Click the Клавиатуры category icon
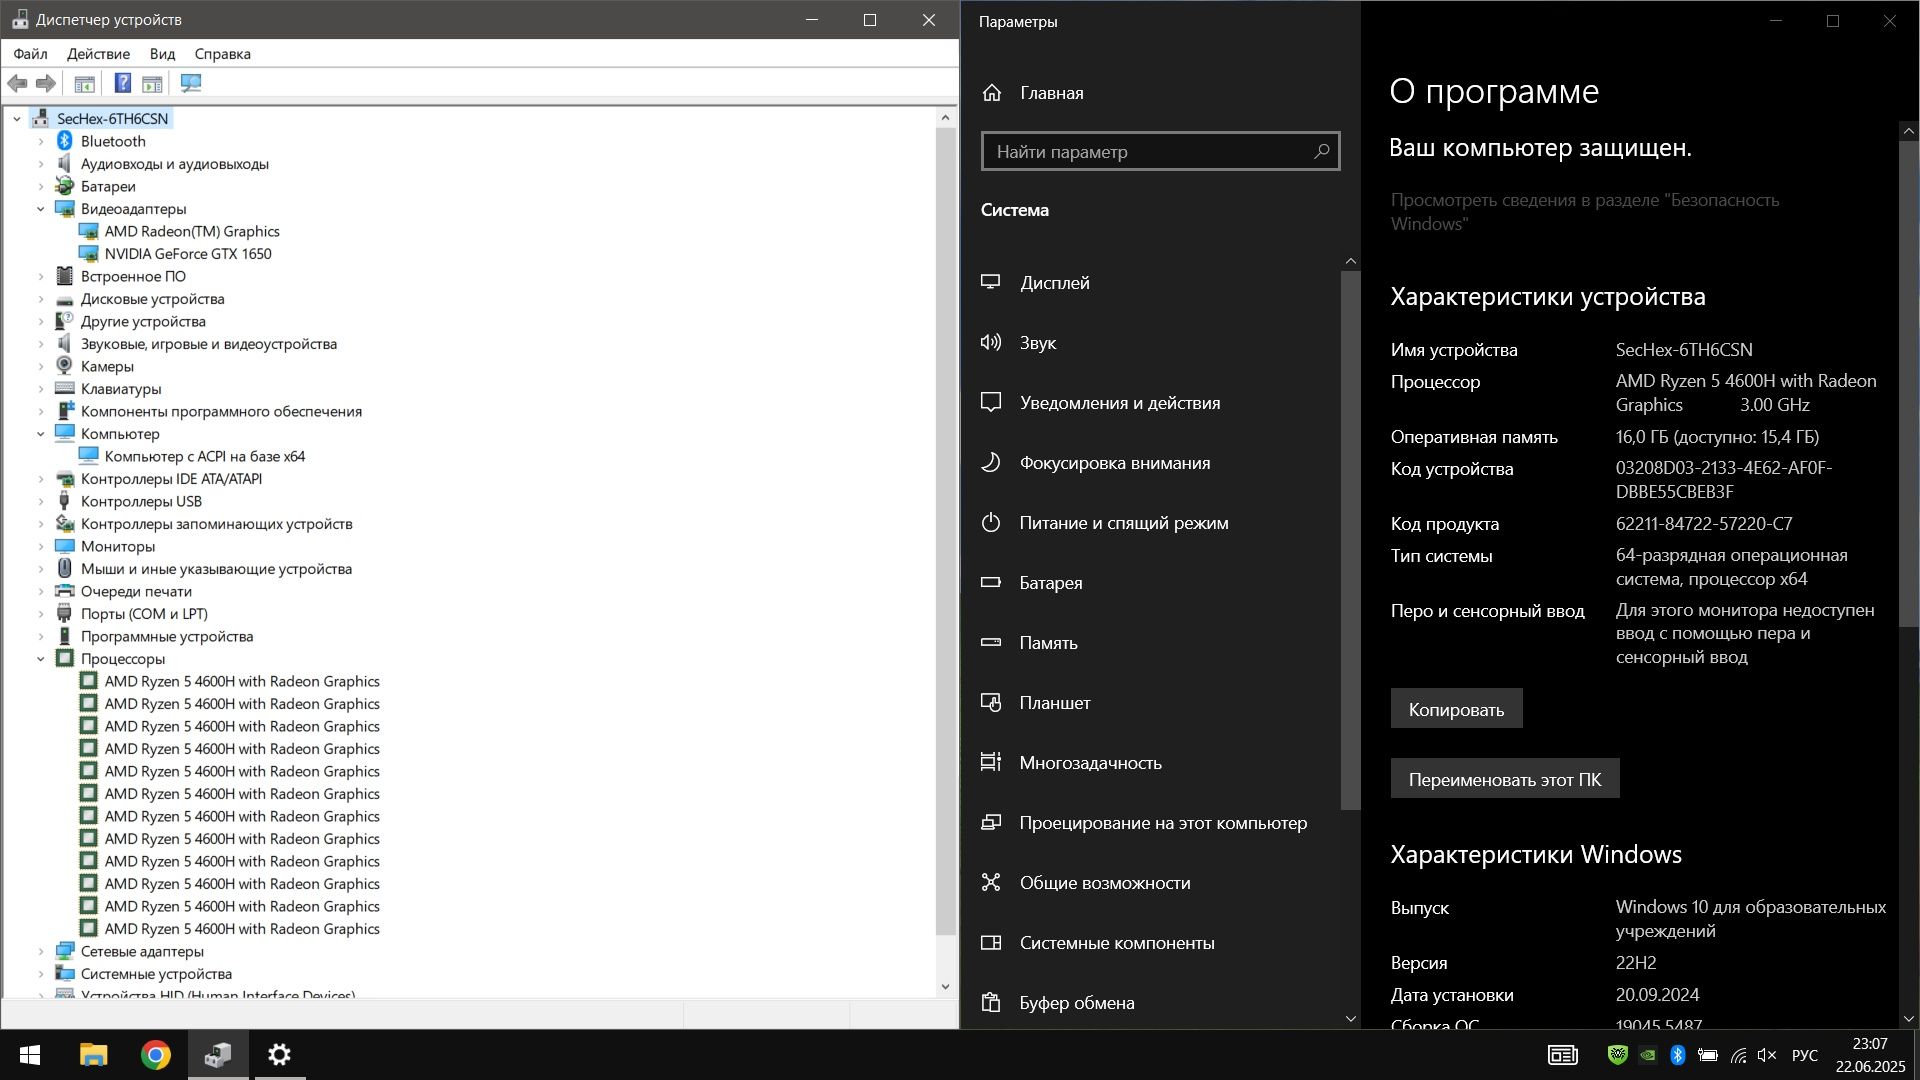The height and width of the screenshot is (1080, 1920). tap(65, 389)
